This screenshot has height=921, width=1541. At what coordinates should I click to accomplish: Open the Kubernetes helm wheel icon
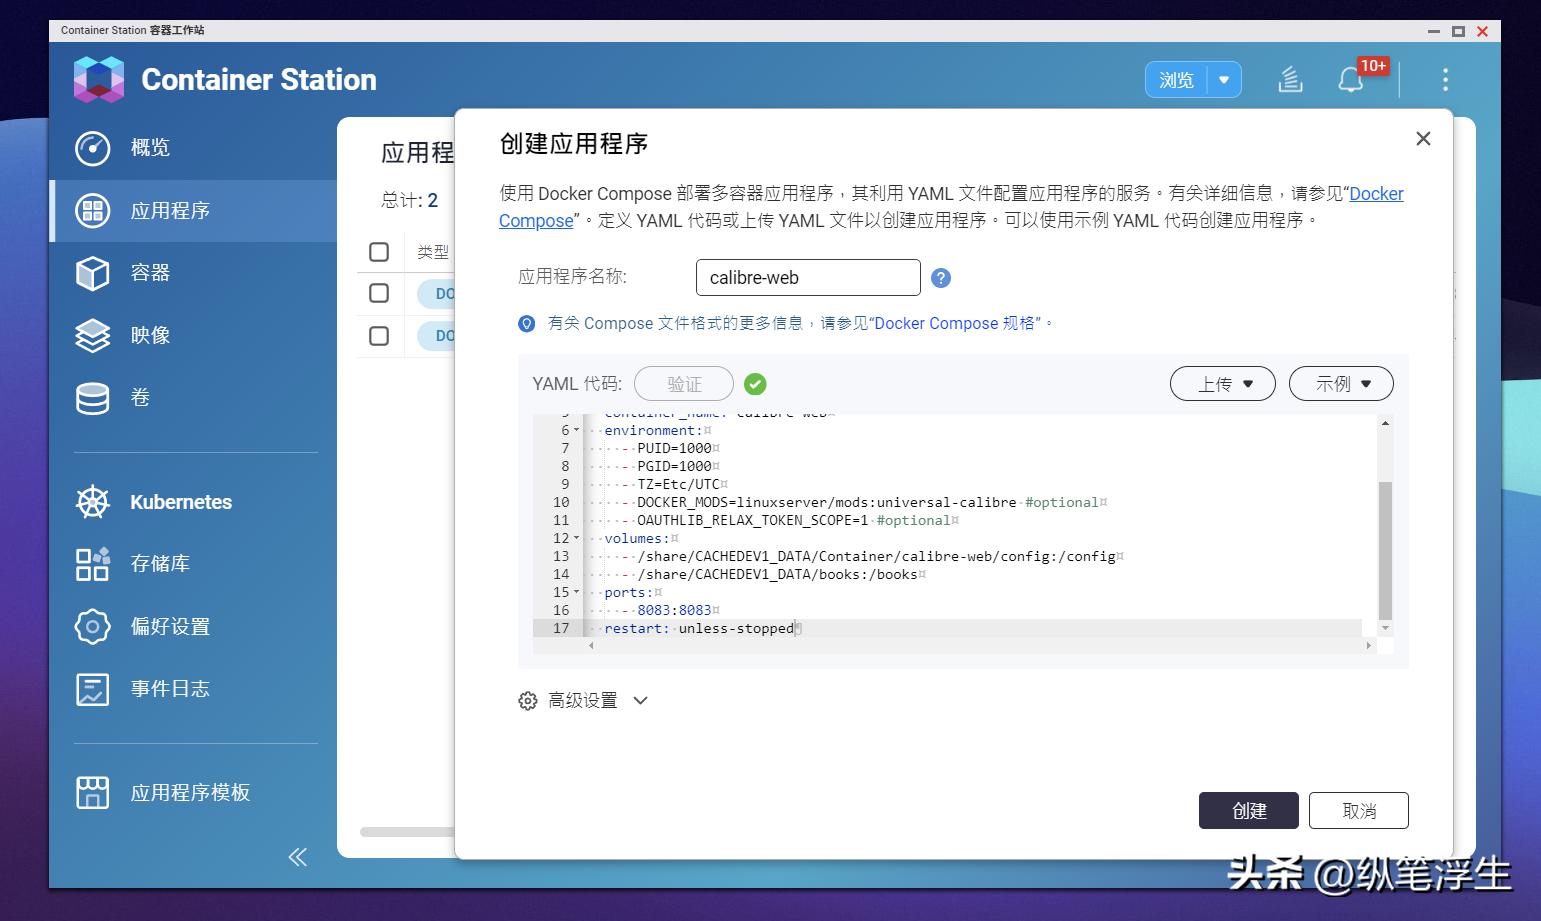[x=93, y=502]
